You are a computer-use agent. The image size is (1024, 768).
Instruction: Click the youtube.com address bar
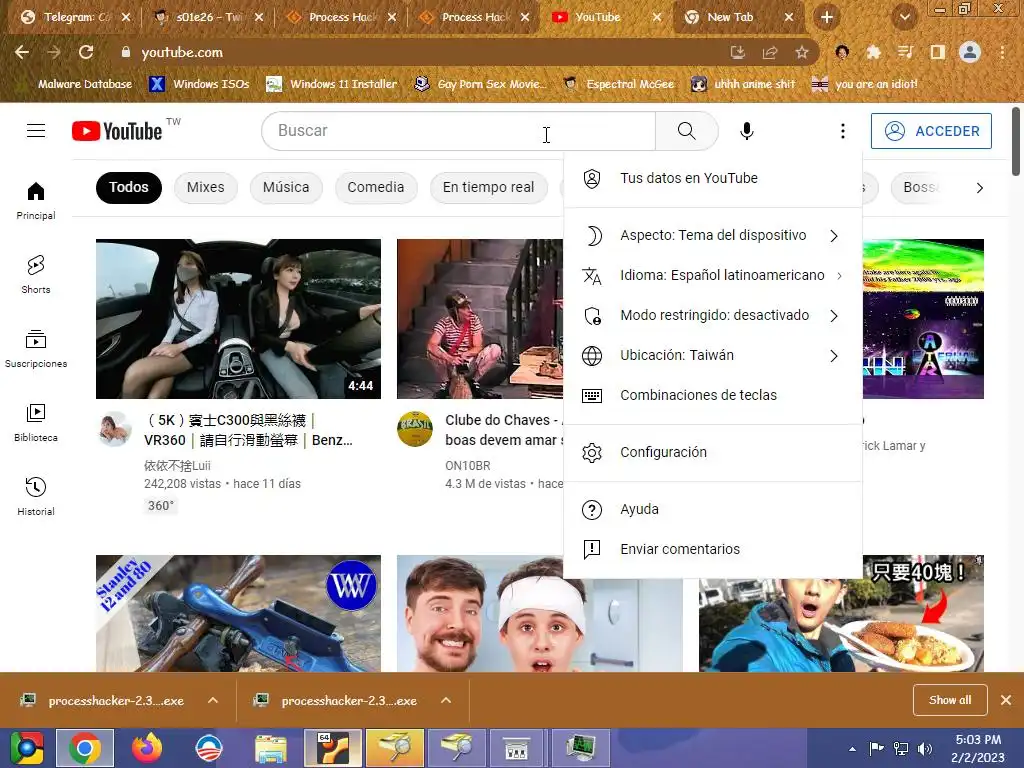[418, 52]
